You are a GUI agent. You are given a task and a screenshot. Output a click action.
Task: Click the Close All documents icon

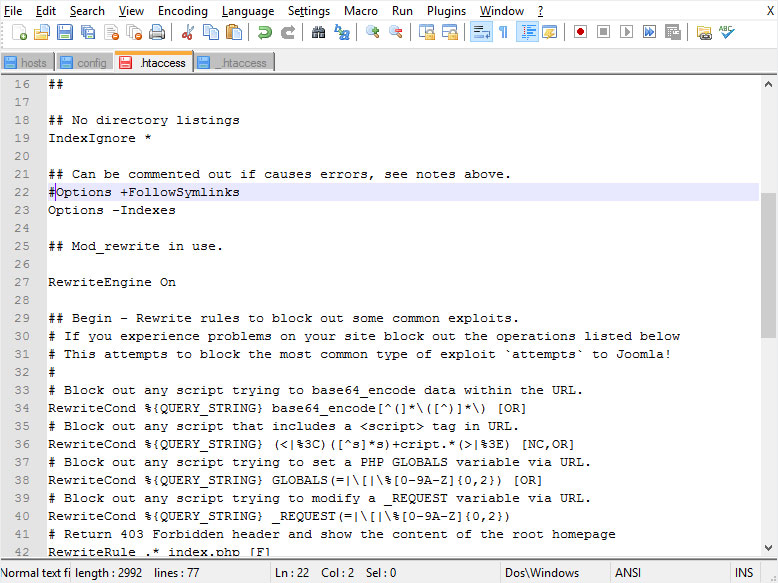tap(134, 32)
